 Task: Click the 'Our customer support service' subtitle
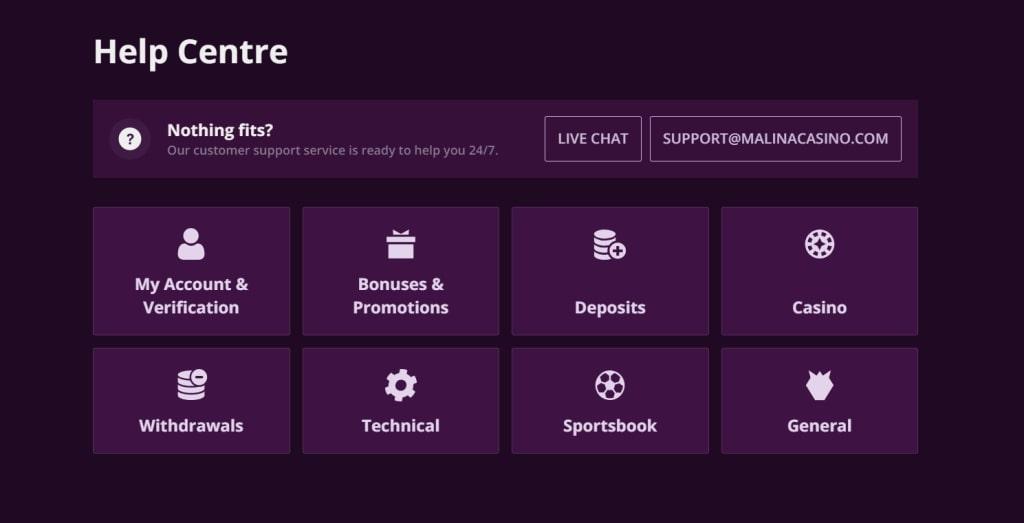click(332, 150)
